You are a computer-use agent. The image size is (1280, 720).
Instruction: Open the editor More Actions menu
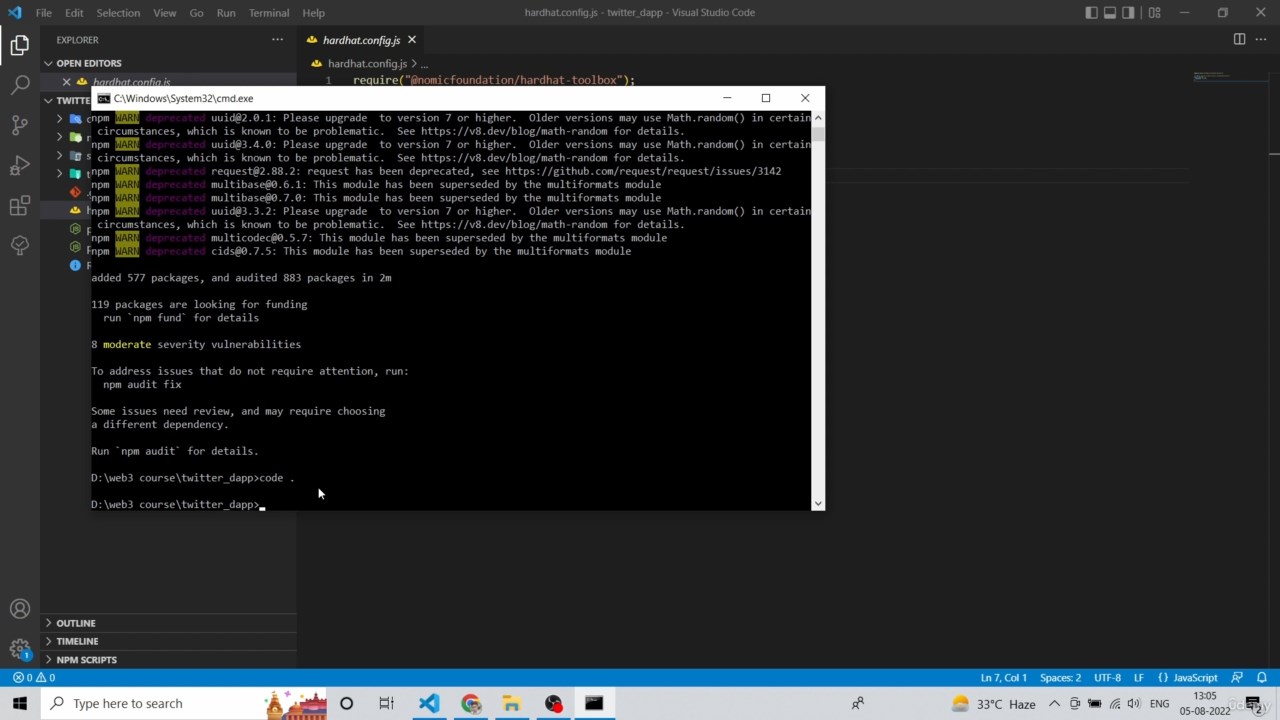1261,39
